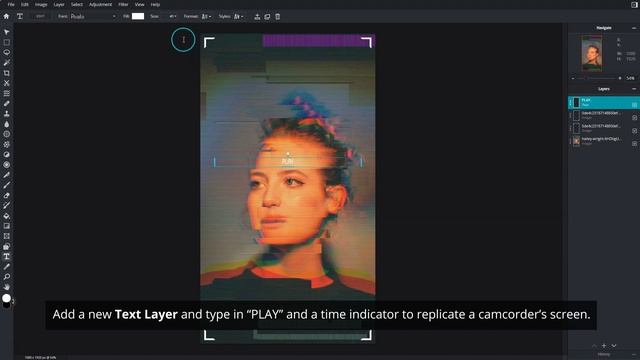Open the Styles dropdown
The height and width of the screenshot is (360, 640).
[x=239, y=16]
